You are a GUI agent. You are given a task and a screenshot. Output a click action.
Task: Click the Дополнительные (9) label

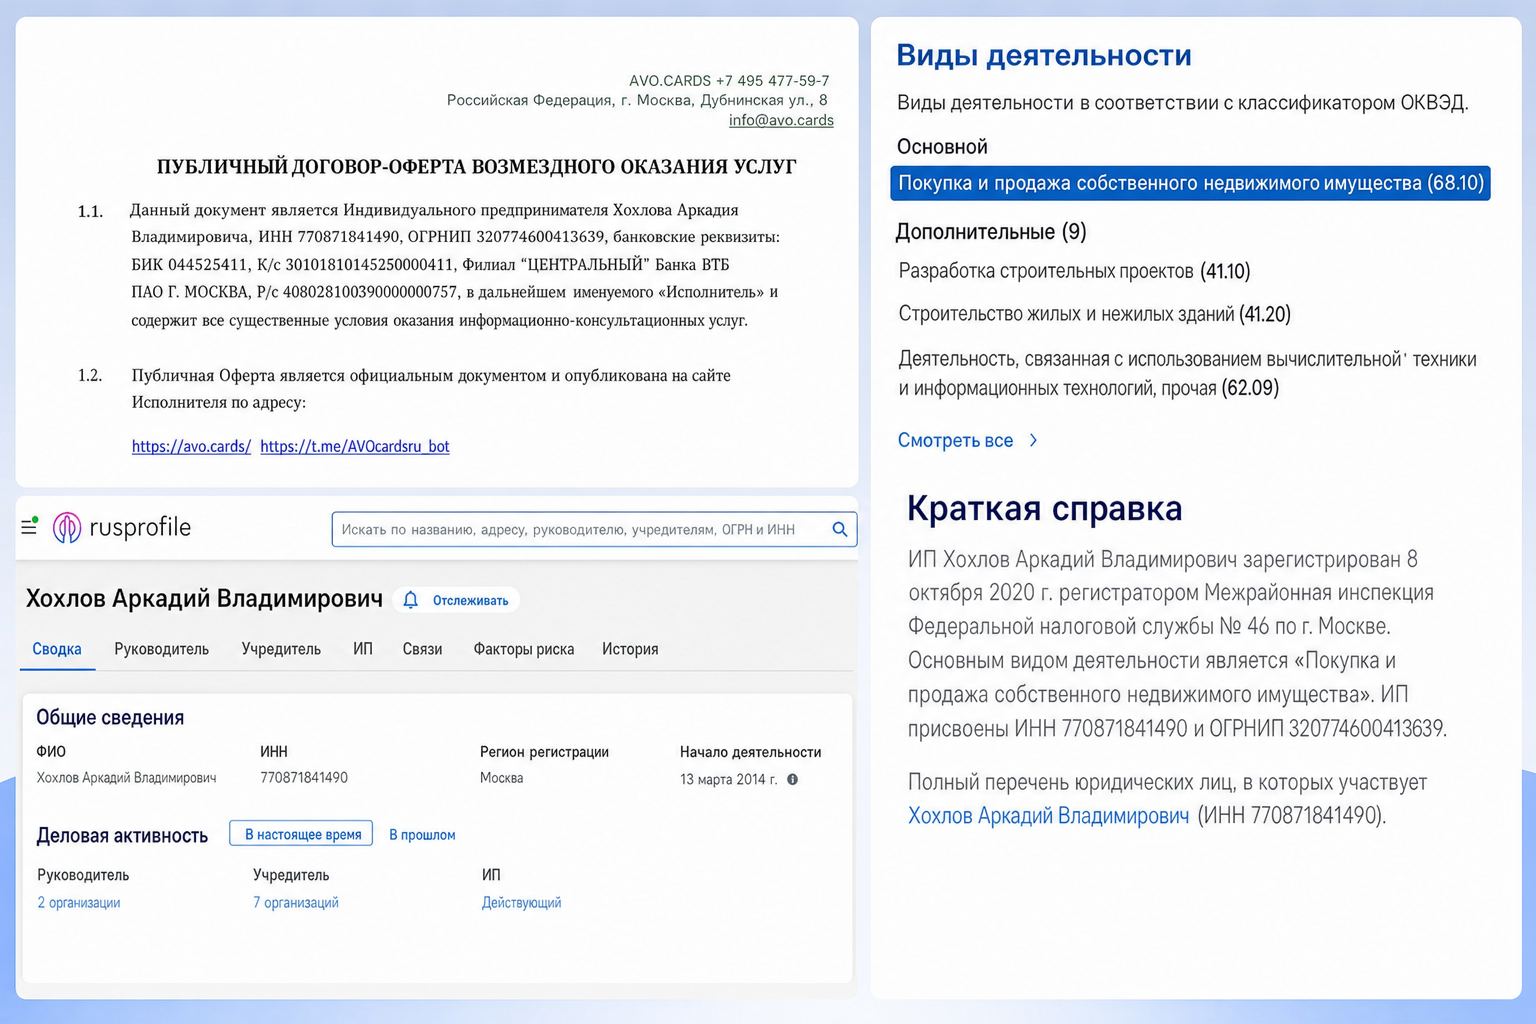tap(991, 232)
